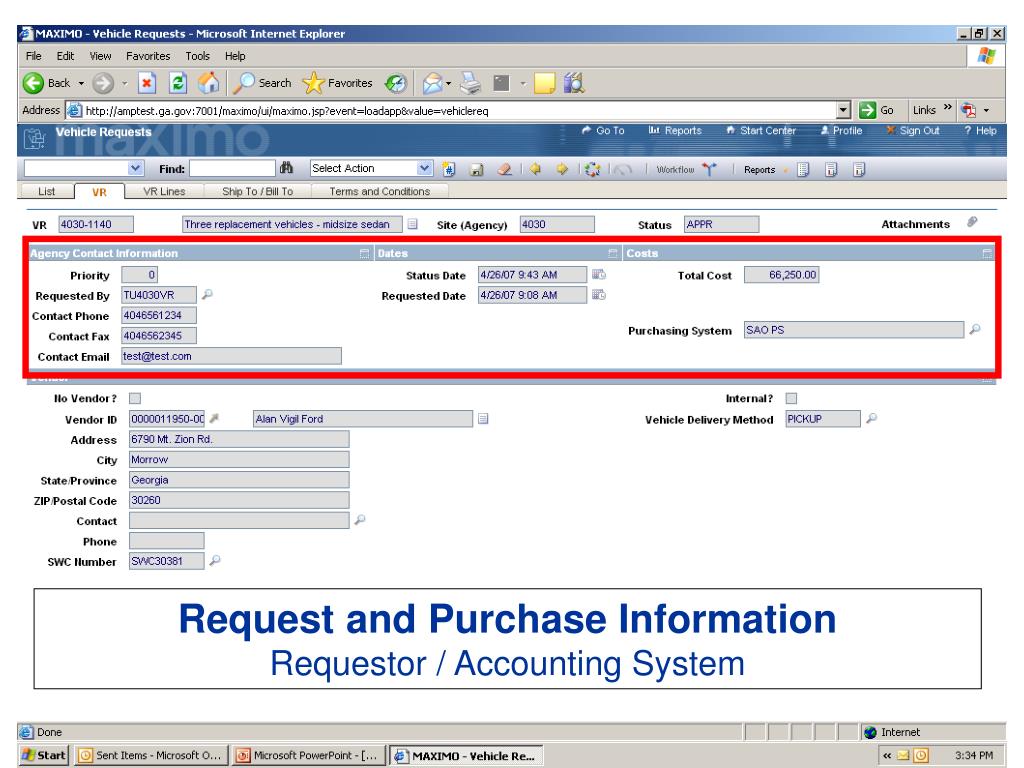This screenshot has height=768, width=1024.
Task: Click the browser History icon
Action: click(396, 83)
